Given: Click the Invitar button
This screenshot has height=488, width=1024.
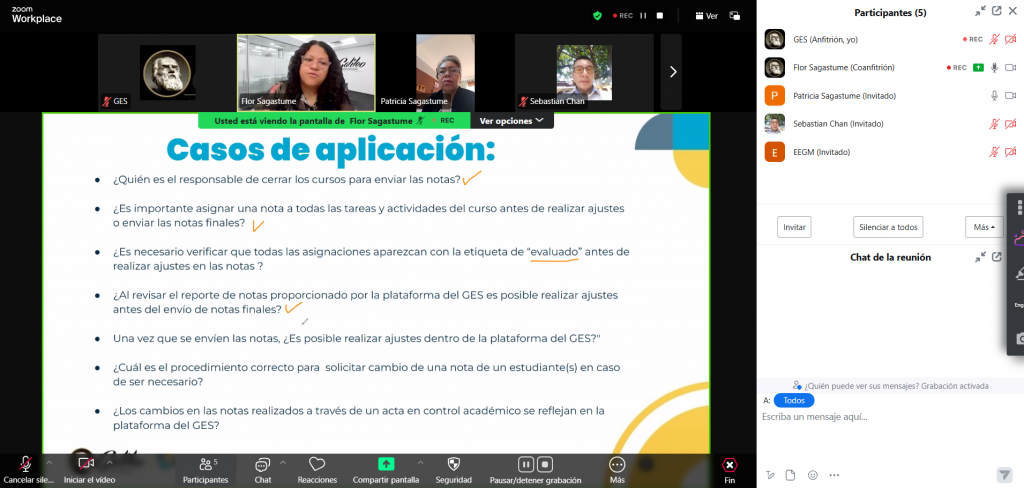Looking at the screenshot, I should tap(794, 227).
